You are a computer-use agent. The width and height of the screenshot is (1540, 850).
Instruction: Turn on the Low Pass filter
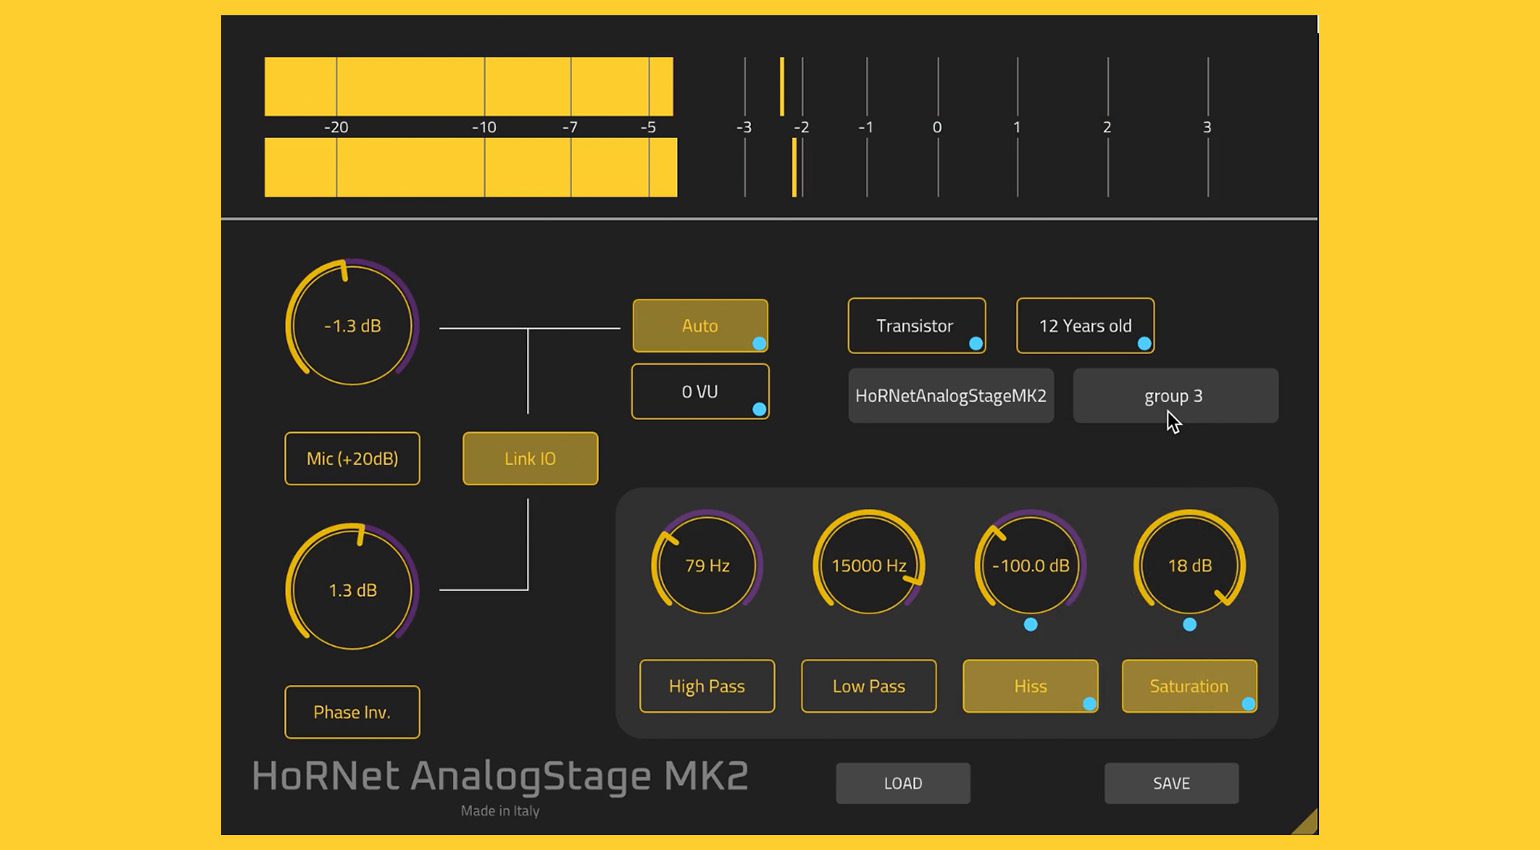click(x=868, y=686)
